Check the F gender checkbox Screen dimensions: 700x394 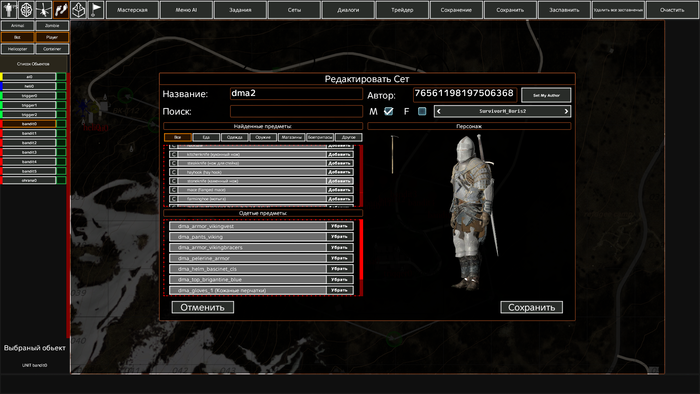click(x=422, y=111)
